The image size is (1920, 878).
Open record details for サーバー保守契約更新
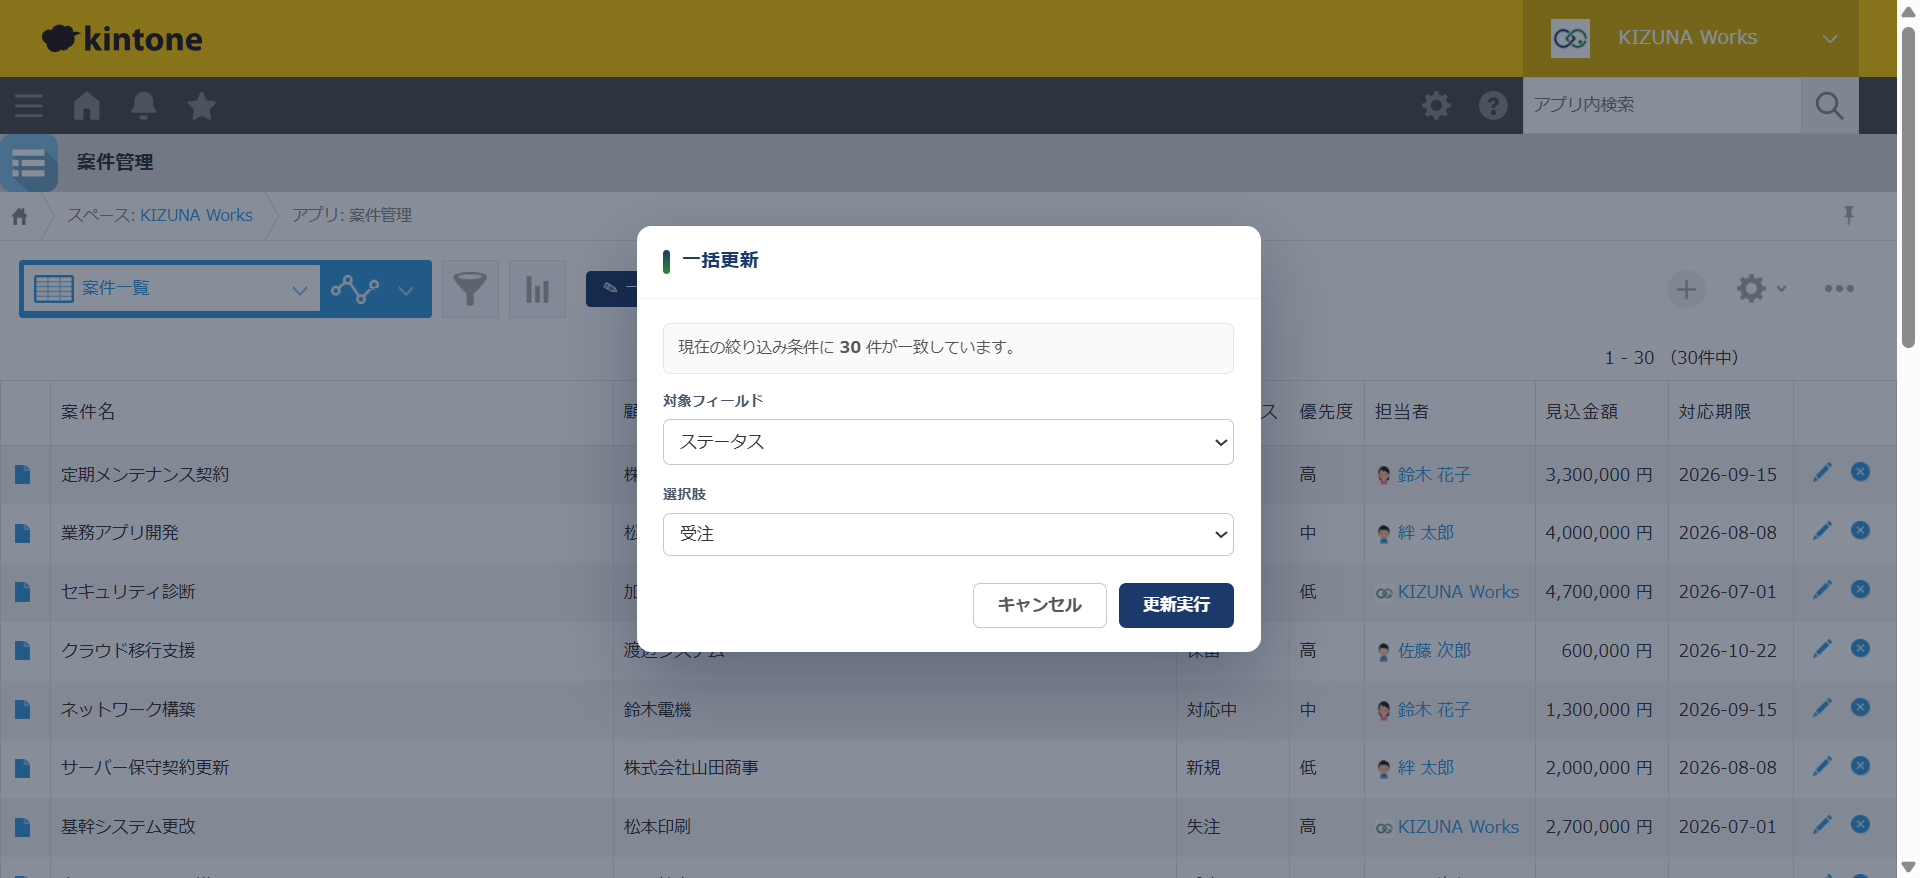pyautogui.click(x=23, y=769)
